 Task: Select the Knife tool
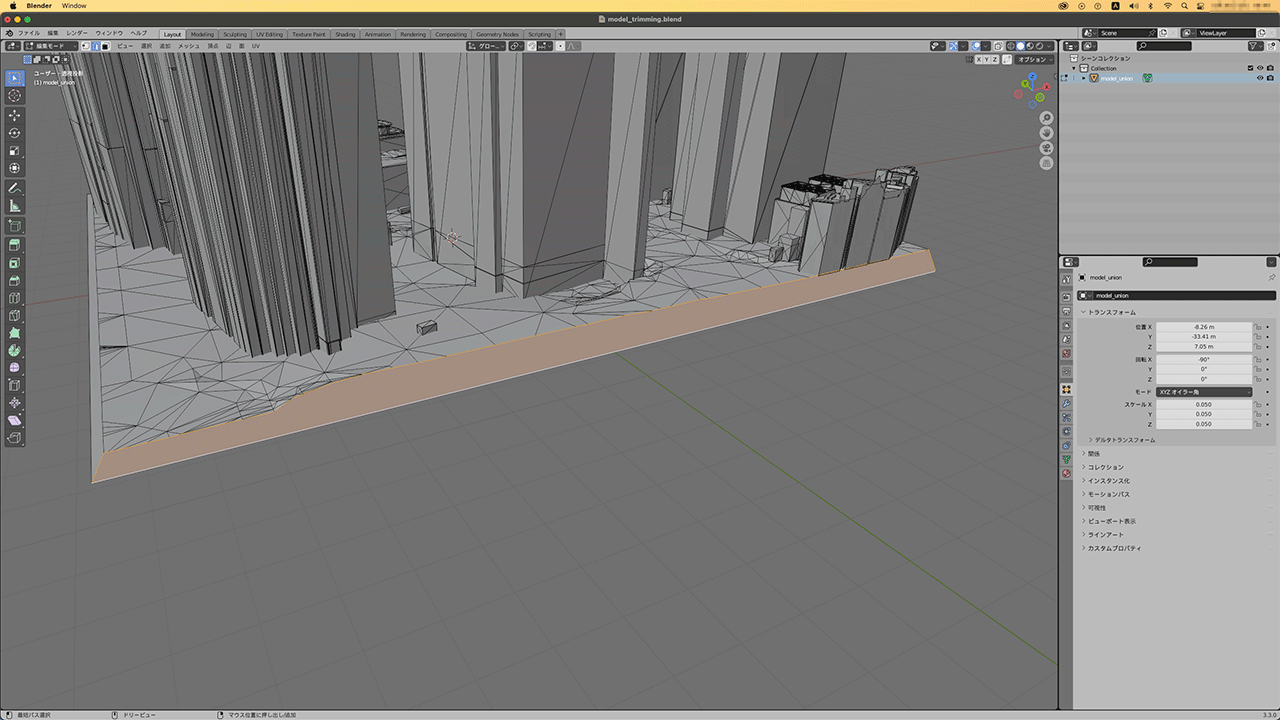[x=15, y=315]
